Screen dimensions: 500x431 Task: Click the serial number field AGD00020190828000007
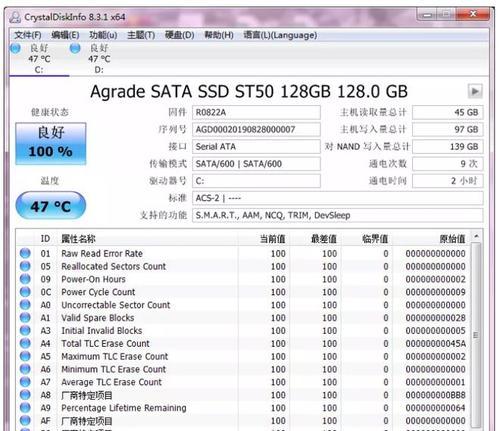[x=256, y=129]
